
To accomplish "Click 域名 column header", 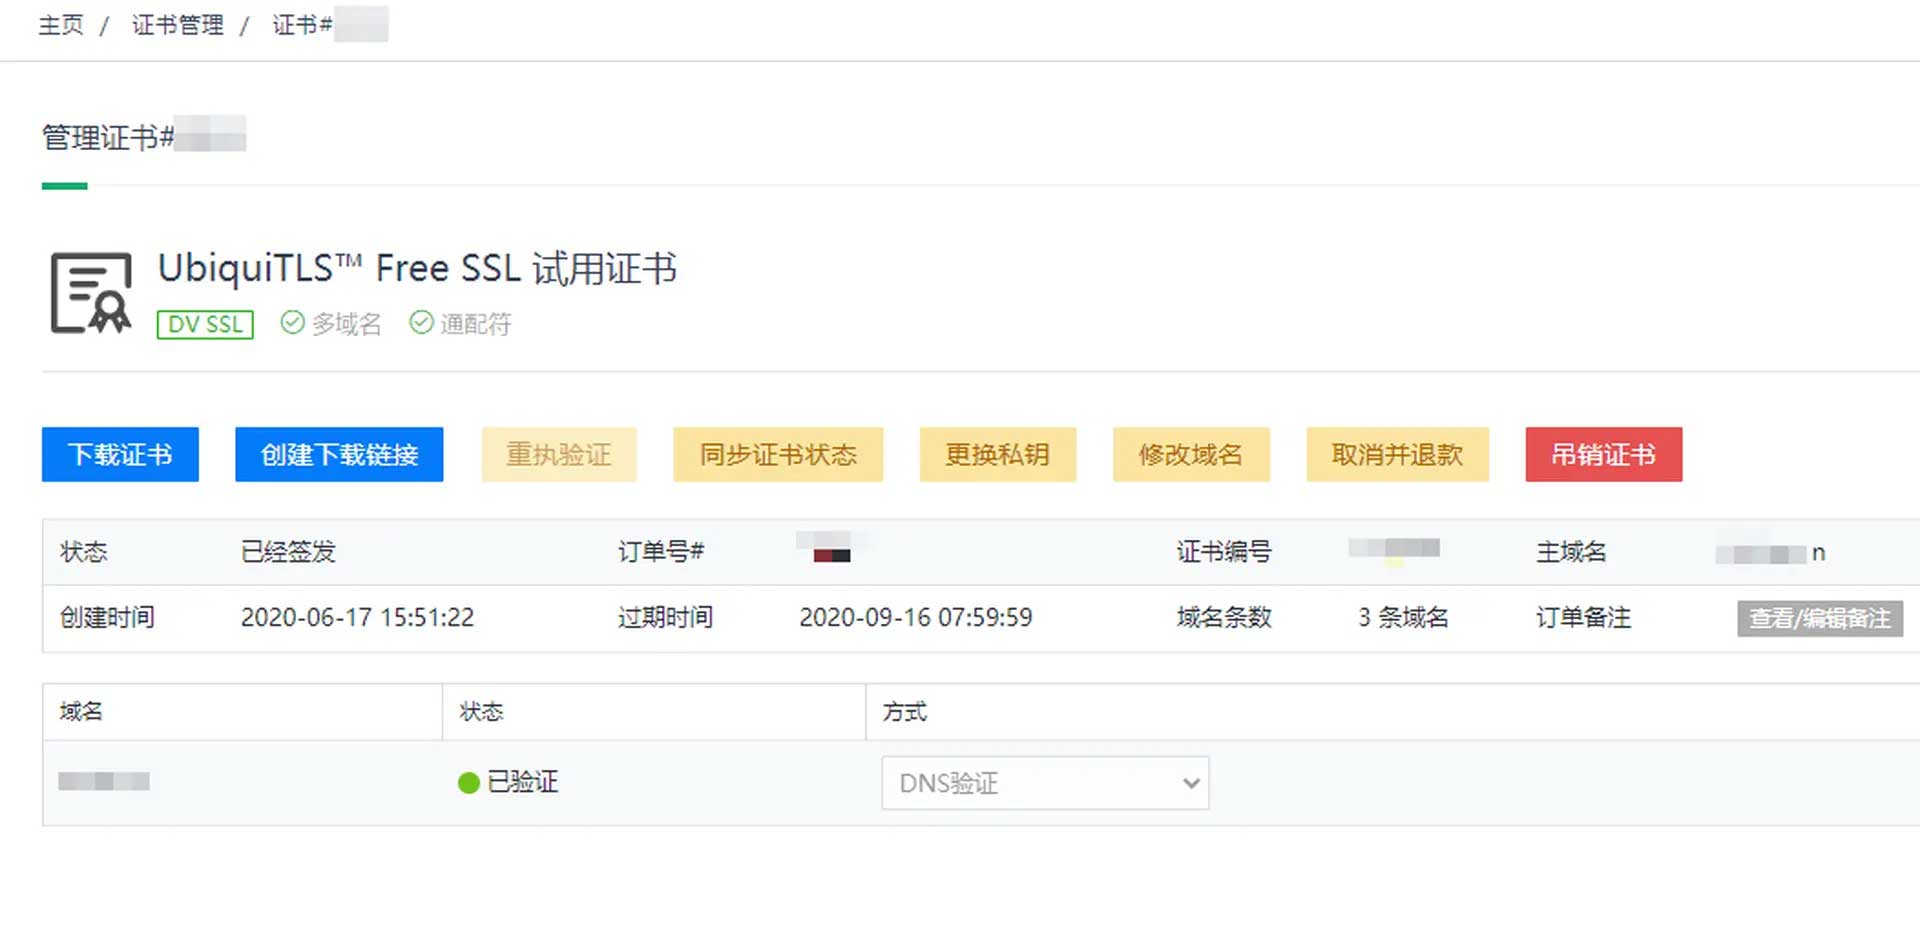I will click(81, 712).
